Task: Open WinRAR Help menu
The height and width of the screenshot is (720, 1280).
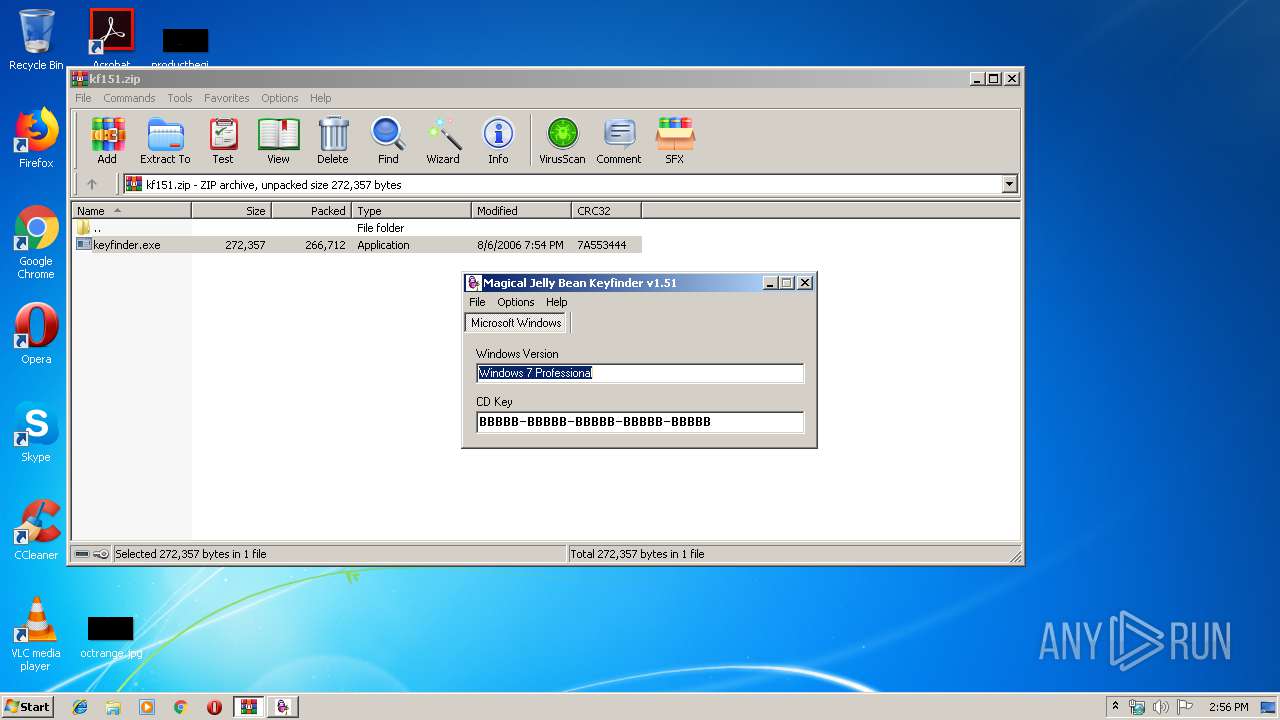Action: click(320, 98)
